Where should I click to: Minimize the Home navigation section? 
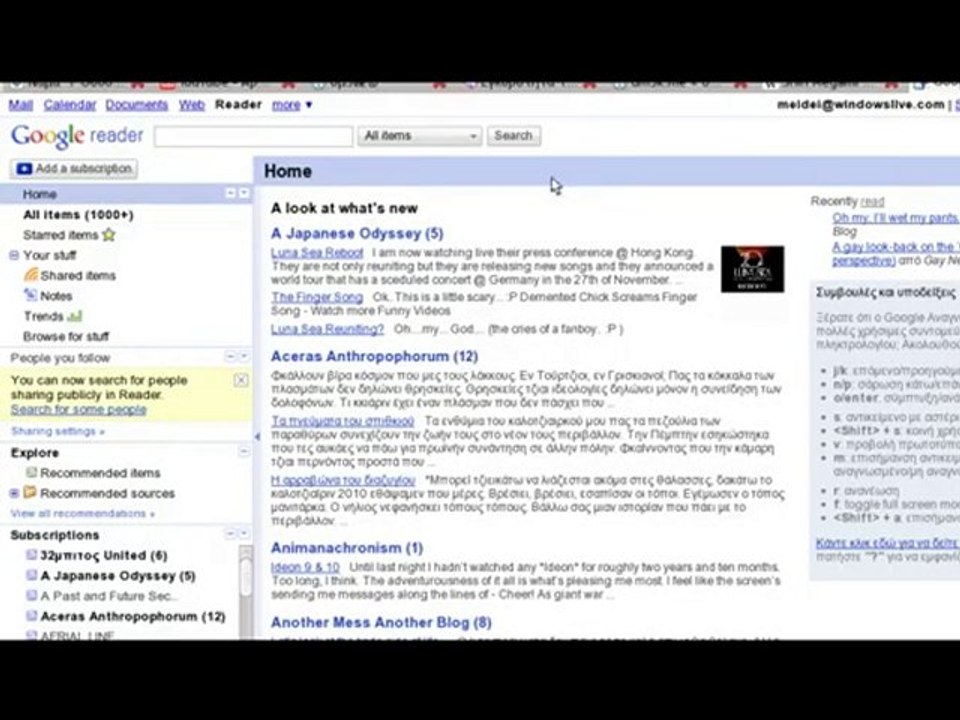point(230,193)
